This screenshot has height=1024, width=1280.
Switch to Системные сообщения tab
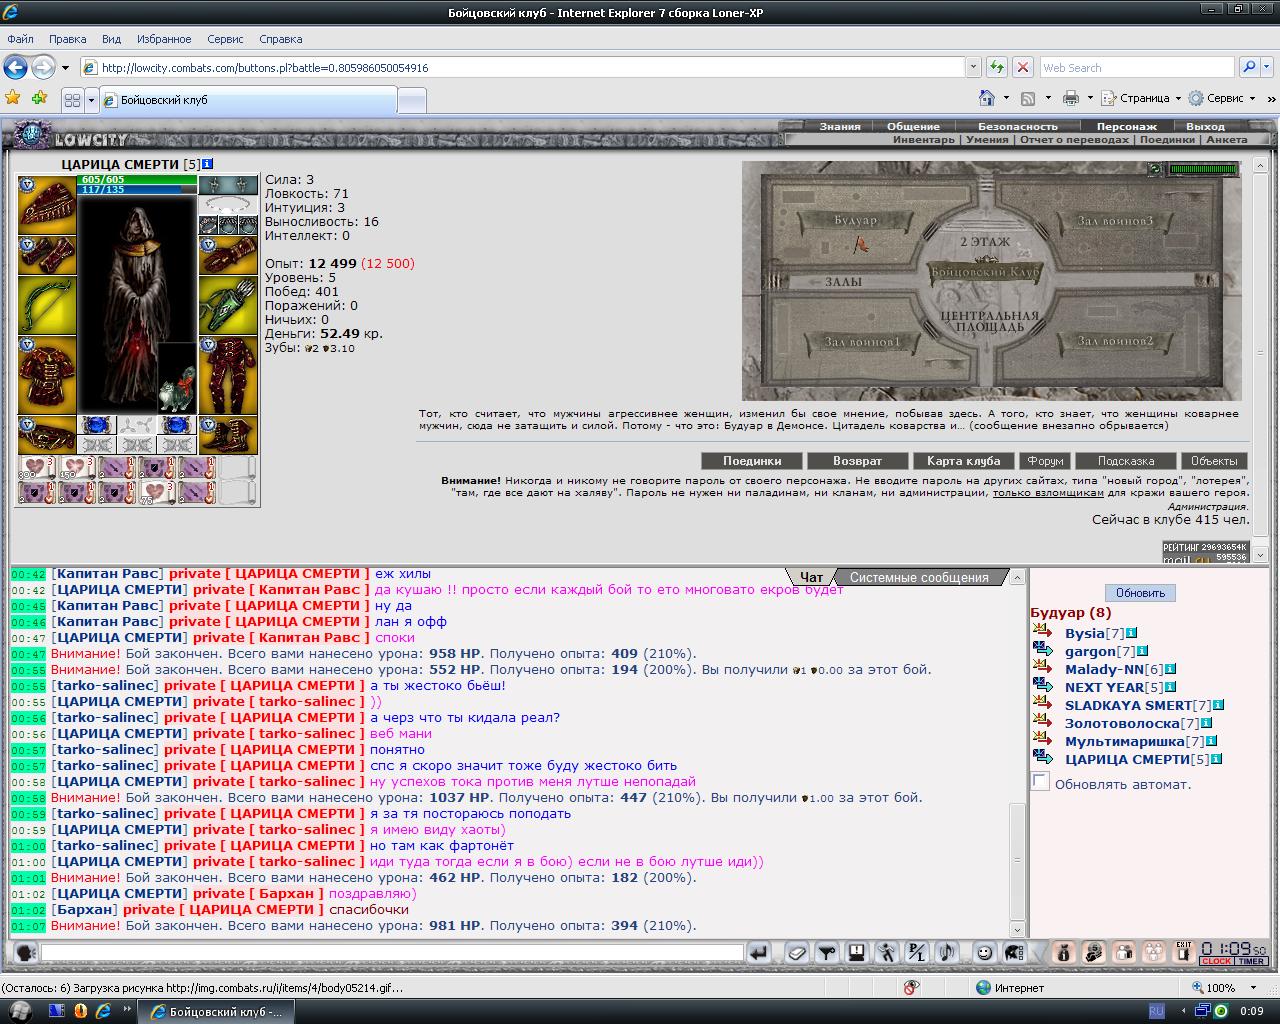(x=919, y=577)
